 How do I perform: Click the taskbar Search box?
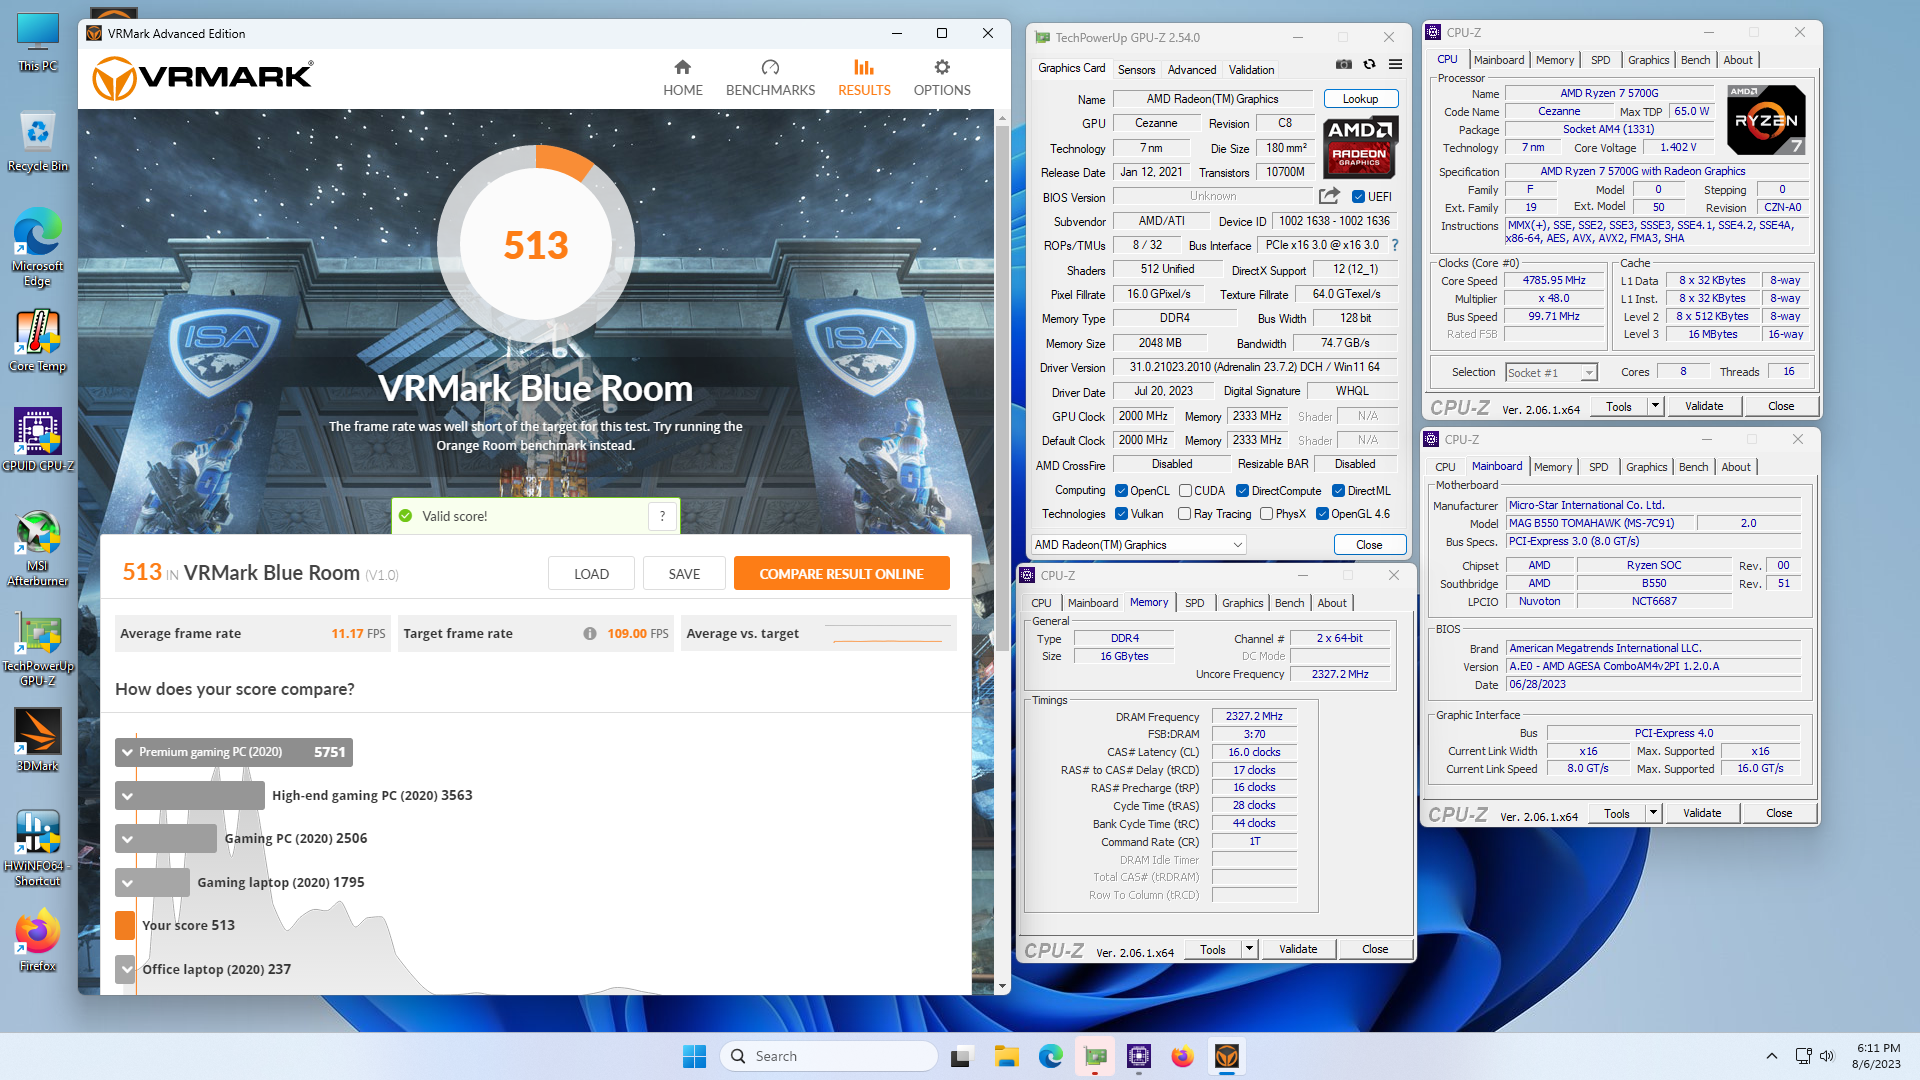pos(828,1056)
